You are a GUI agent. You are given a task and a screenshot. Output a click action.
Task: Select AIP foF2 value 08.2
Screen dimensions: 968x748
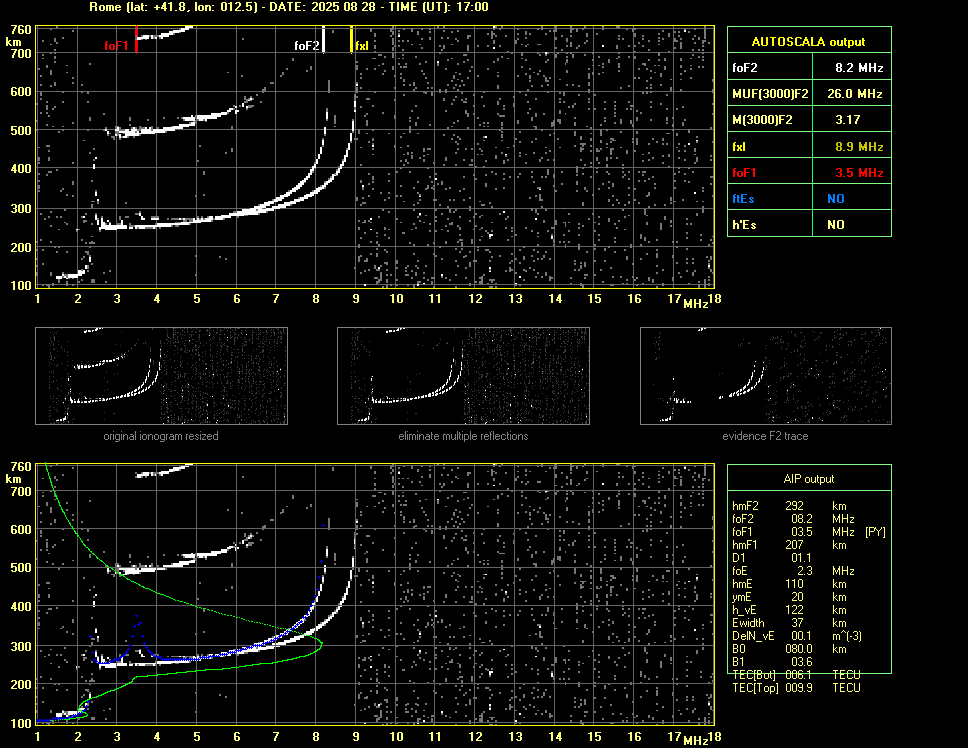[802, 519]
